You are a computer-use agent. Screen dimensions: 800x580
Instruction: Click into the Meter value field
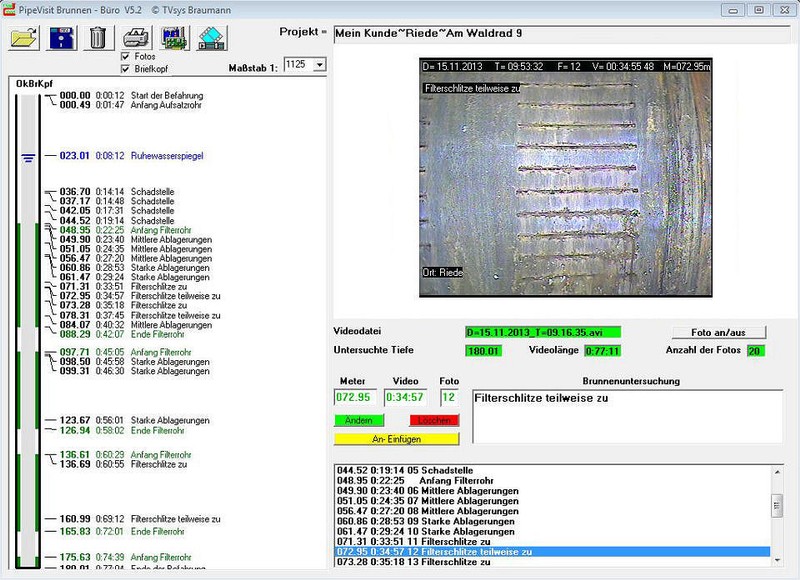tap(357, 398)
